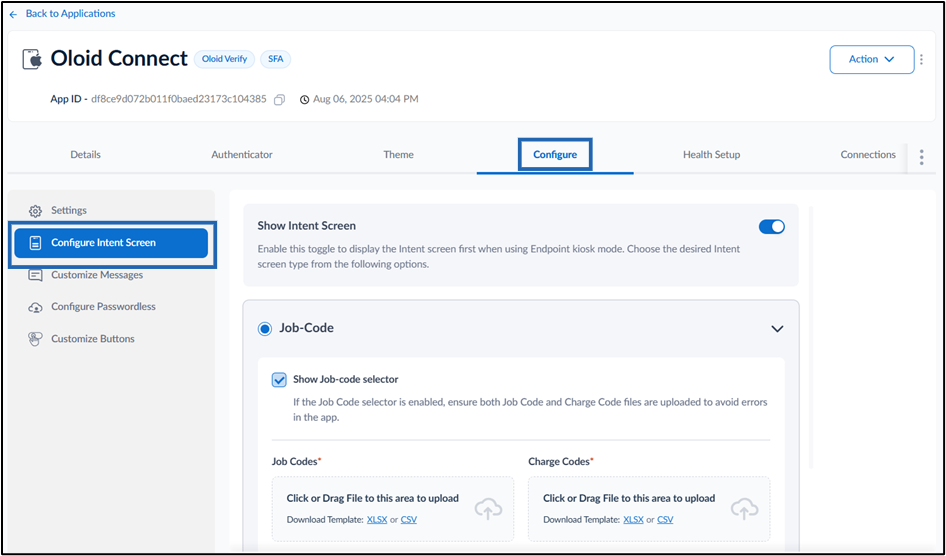Click the SFA tag
The height and width of the screenshot is (556, 946).
coord(276,59)
